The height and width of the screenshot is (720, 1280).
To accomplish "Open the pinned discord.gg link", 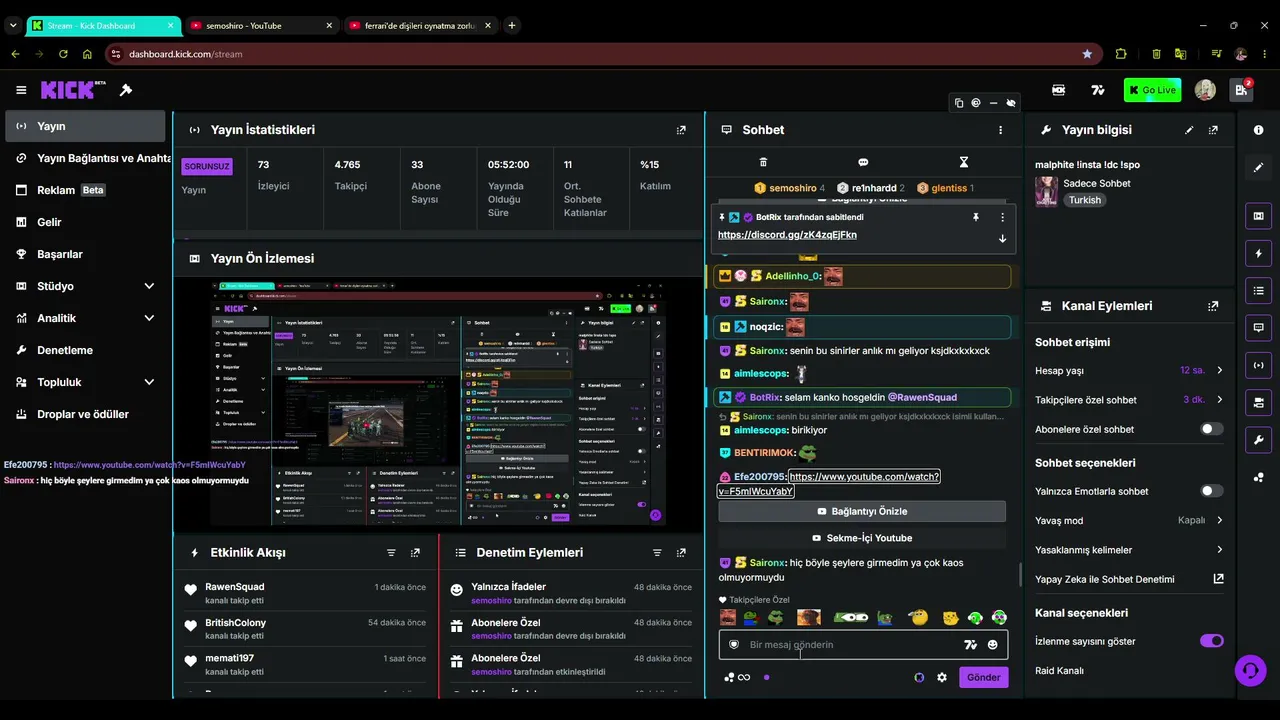I will [787, 235].
